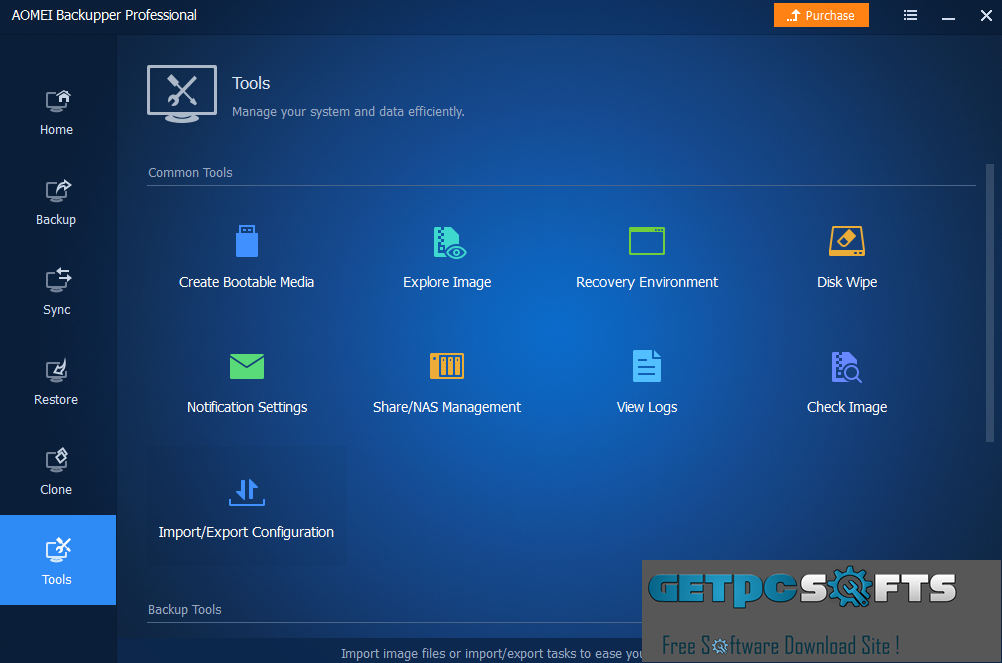Click the tools list vertical scrollbar
1002x663 pixels.
(989, 303)
